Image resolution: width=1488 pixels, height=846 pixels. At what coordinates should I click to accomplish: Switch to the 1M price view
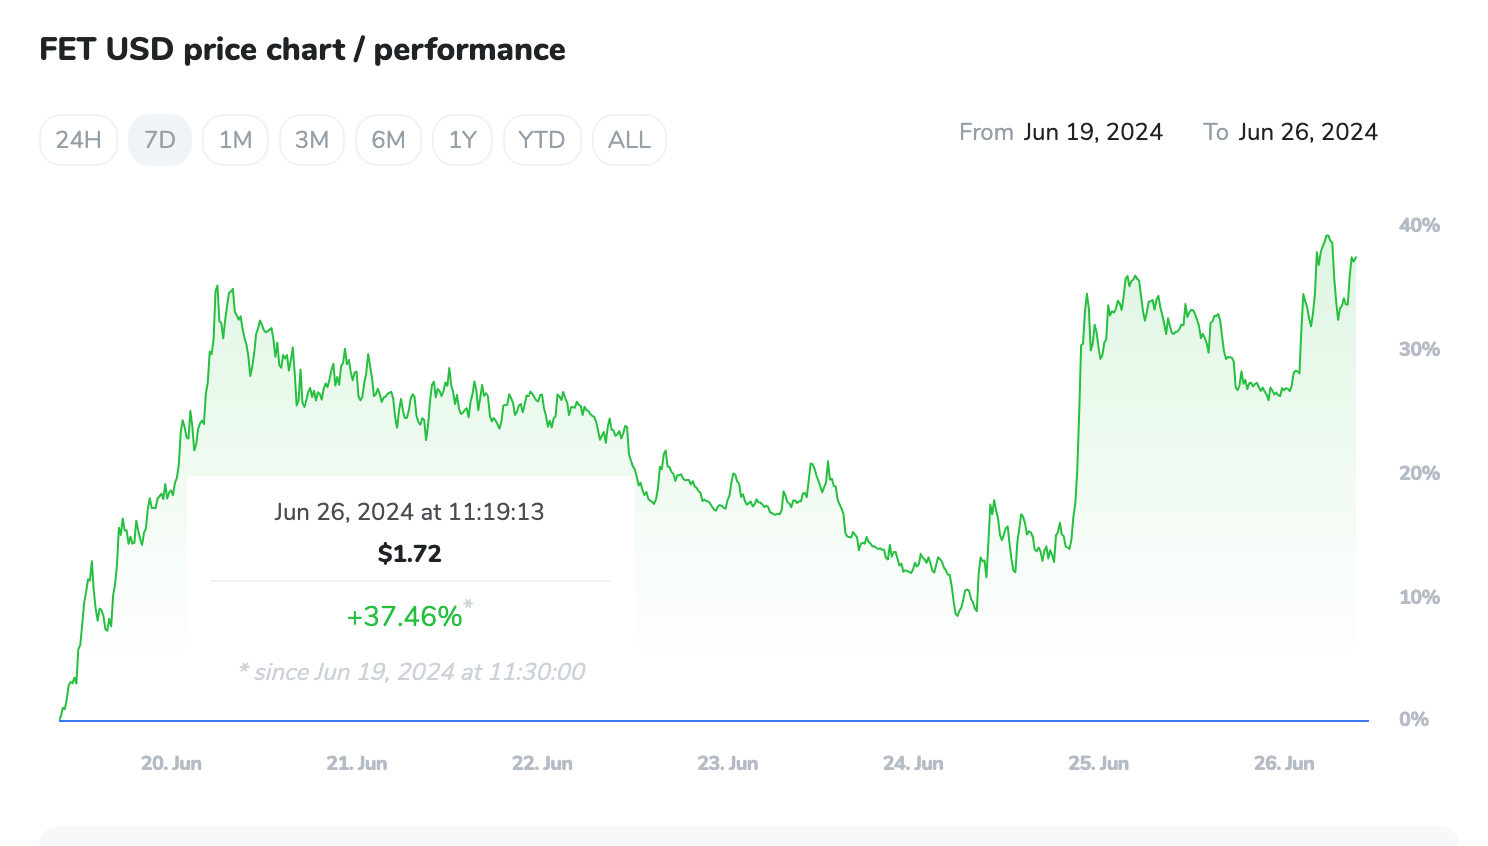coord(235,140)
